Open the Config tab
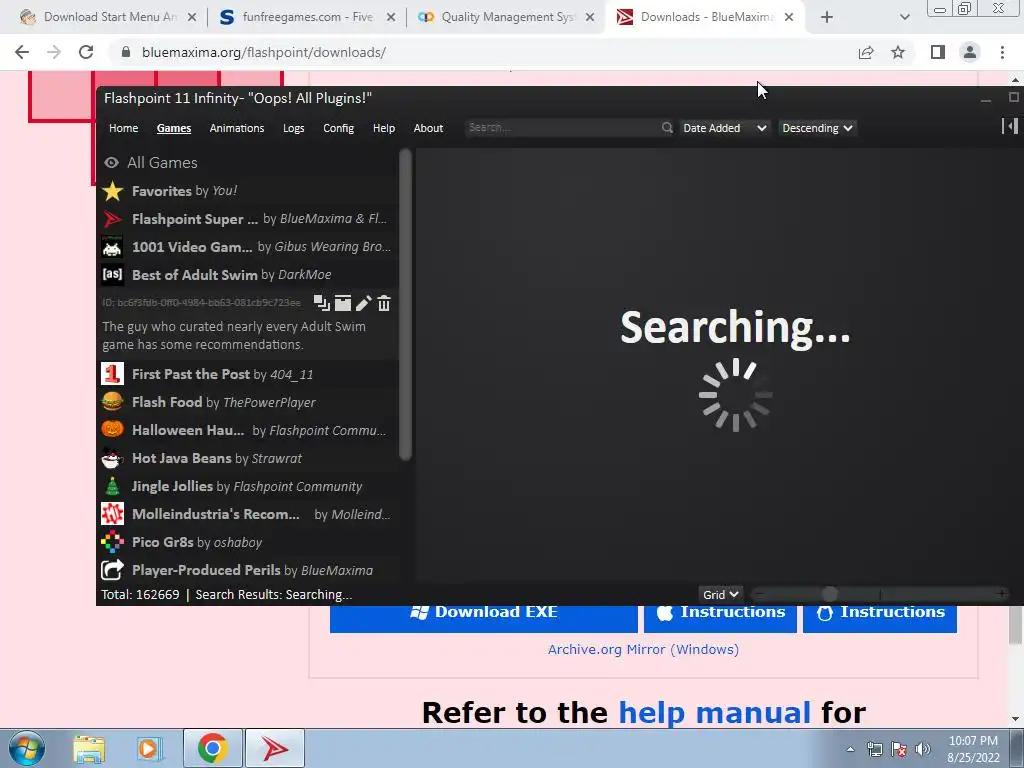Screen dimensions: 1024x768 (x=338, y=128)
